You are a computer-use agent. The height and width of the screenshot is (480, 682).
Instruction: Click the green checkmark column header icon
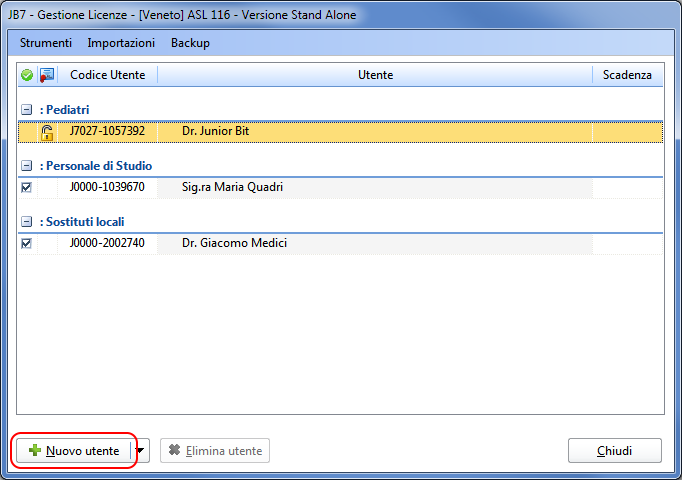click(x=27, y=75)
